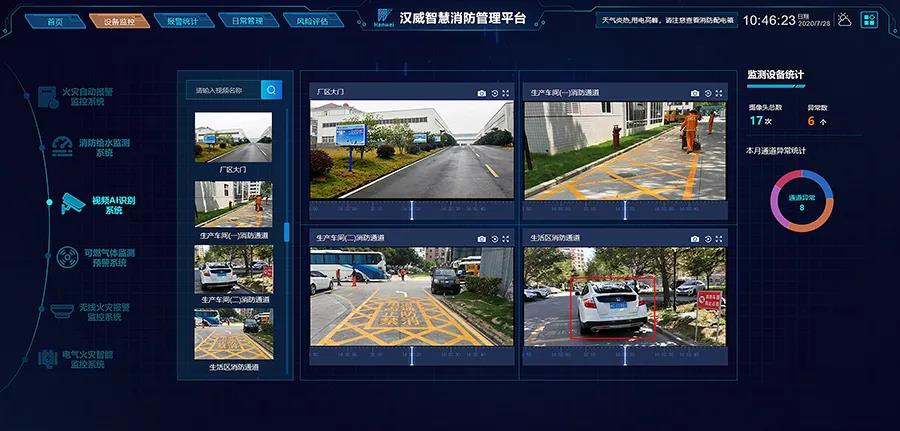Screen dimensions: 900x431
Task: Take snapshot of 生活区消防通道 feed
Action: click(696, 239)
